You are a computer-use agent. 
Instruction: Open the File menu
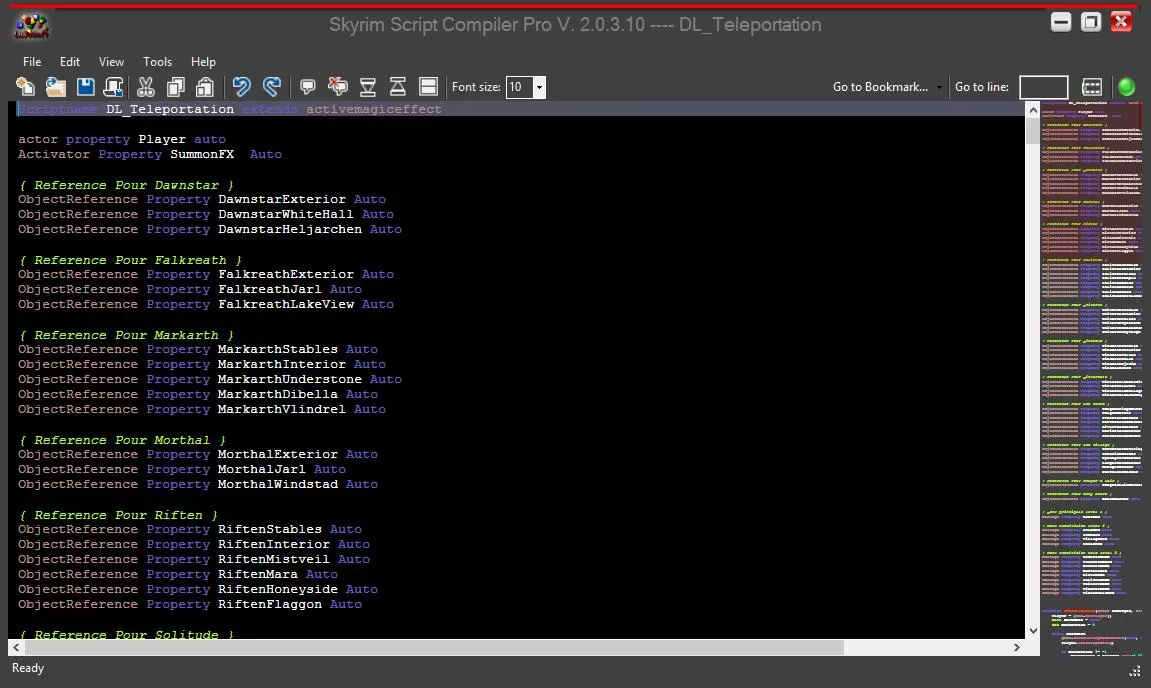point(32,62)
